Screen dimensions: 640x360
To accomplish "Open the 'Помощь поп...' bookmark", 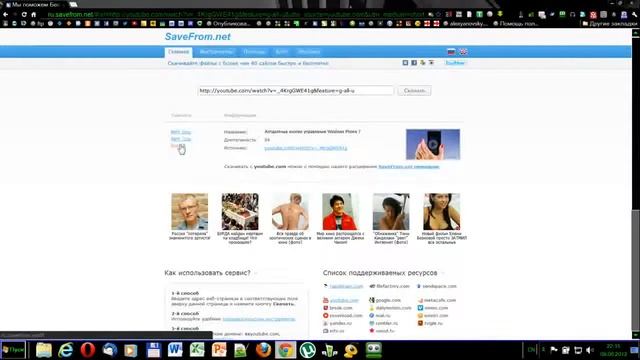I will tap(516, 24).
